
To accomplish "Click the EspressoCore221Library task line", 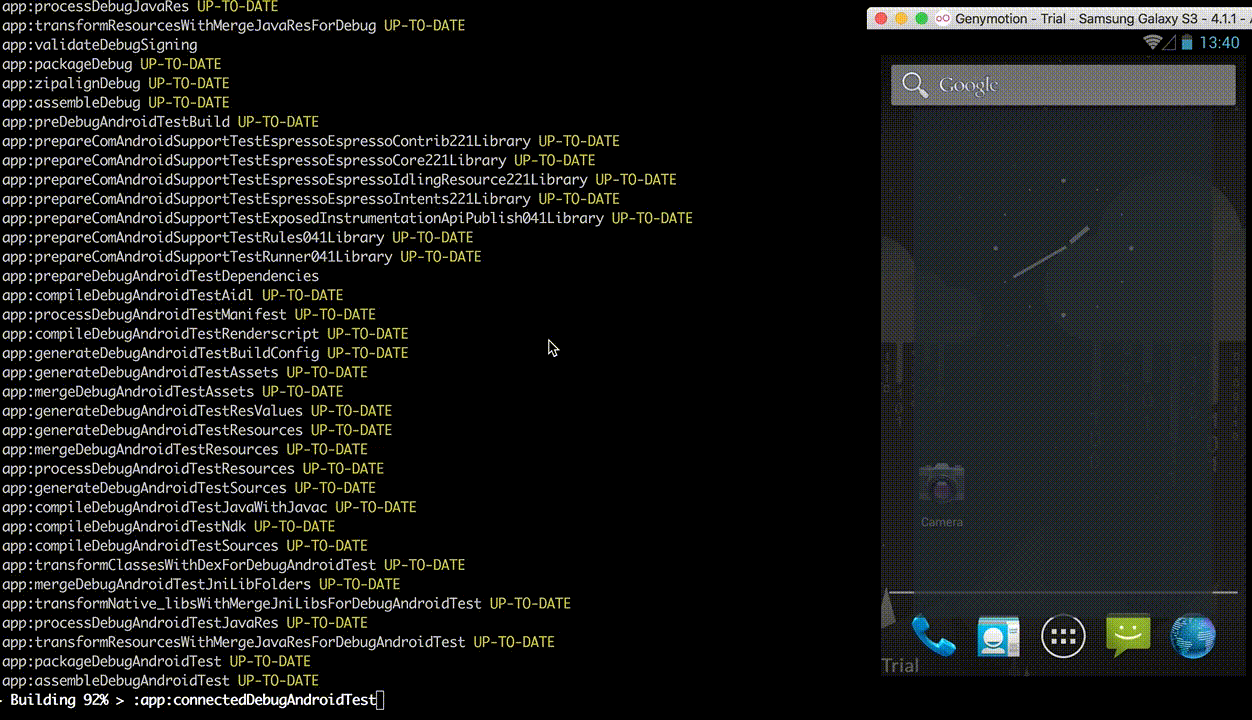I will 299,160.
